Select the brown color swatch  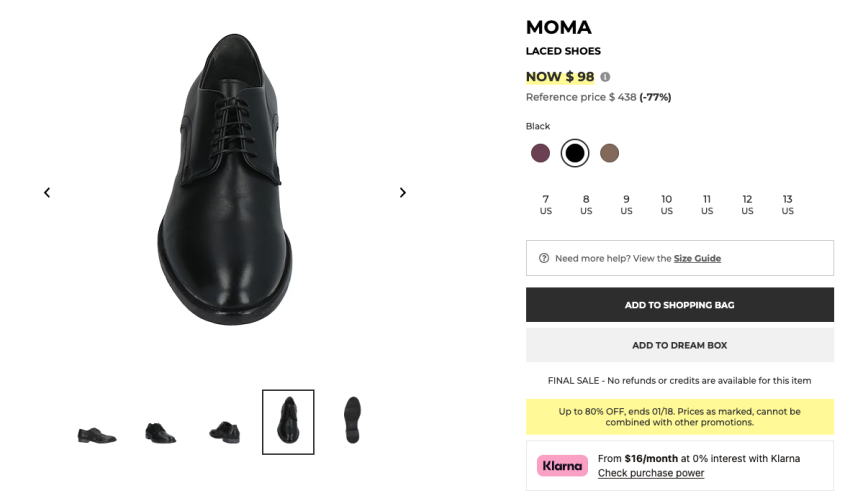click(x=609, y=153)
